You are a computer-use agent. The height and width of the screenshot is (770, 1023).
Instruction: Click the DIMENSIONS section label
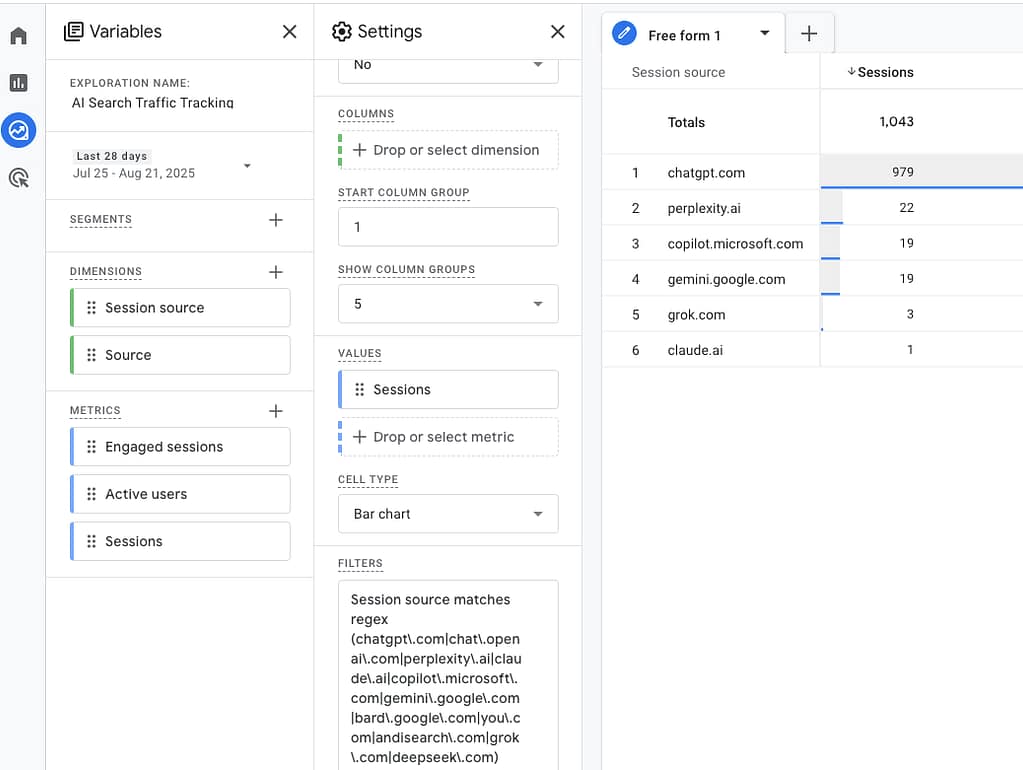coord(106,271)
